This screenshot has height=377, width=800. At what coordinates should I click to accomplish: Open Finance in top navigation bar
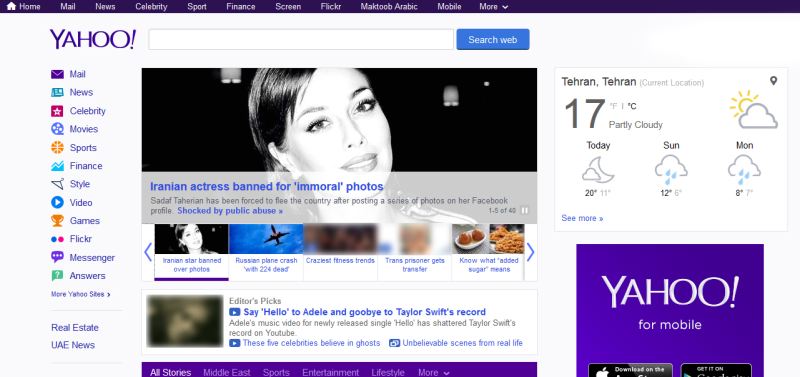241,7
